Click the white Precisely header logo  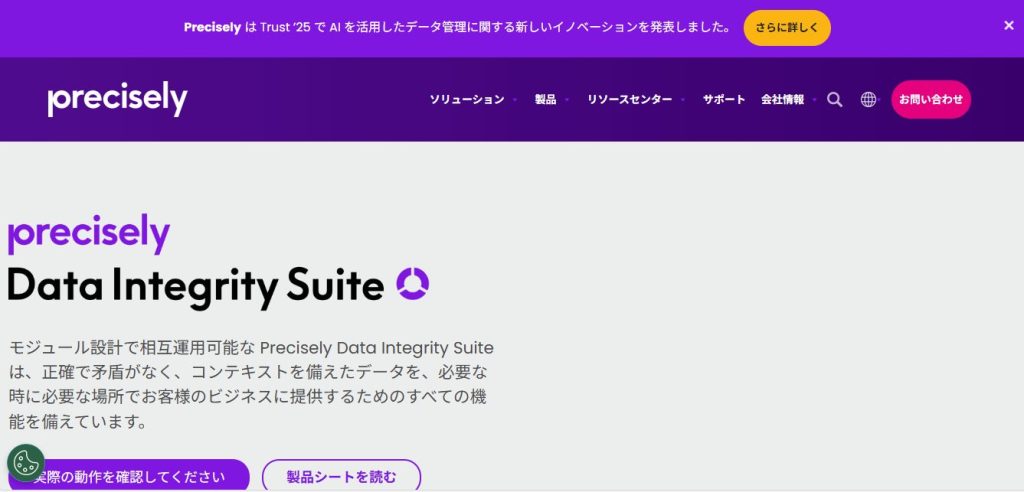coord(118,99)
